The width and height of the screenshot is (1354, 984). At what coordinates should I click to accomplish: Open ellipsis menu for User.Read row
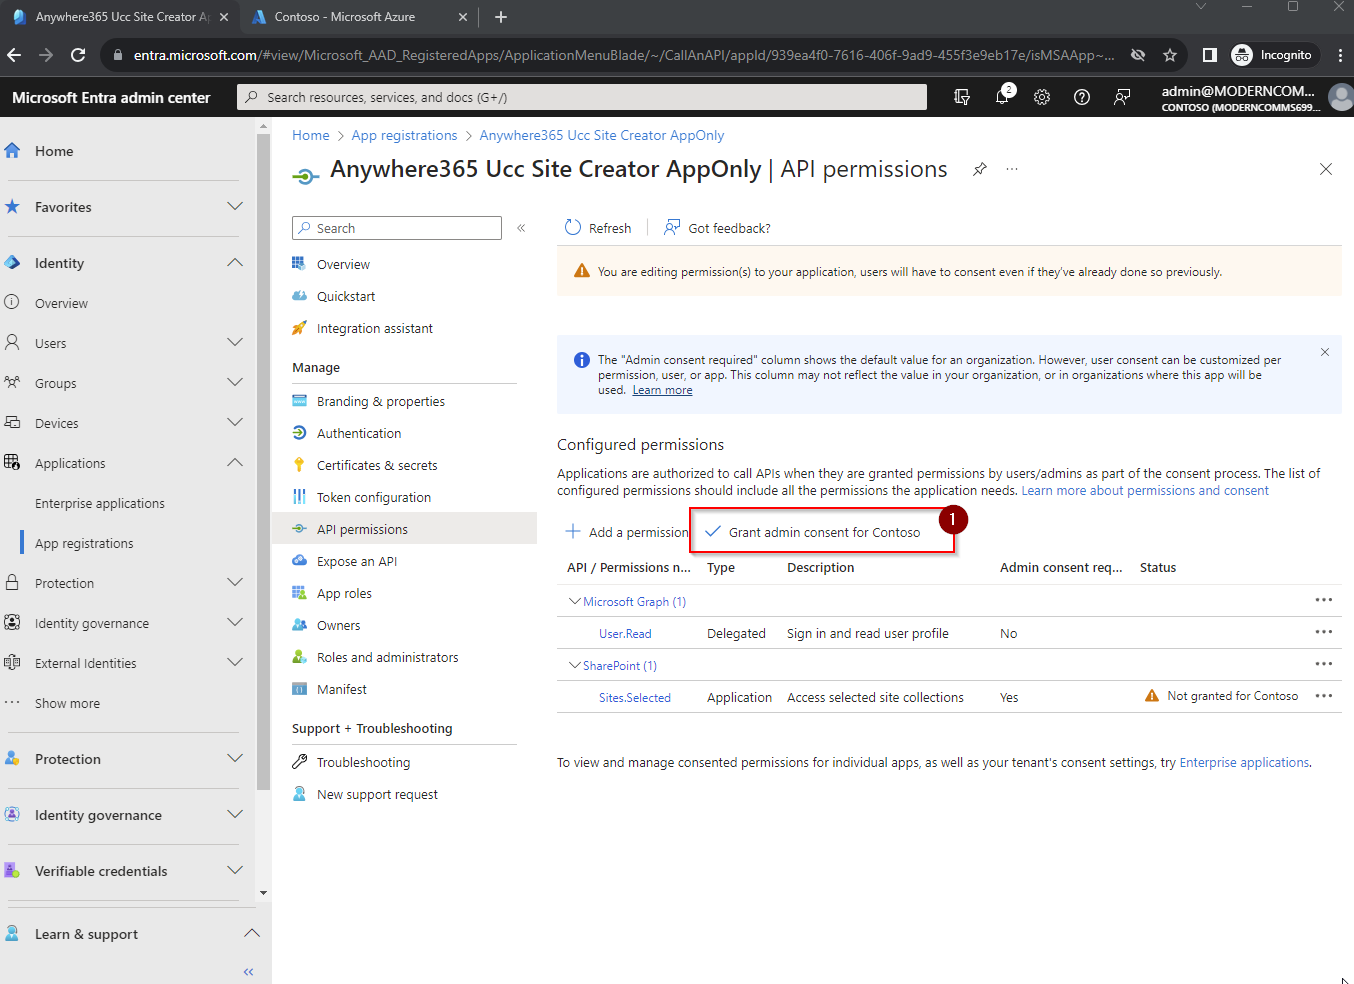(x=1324, y=632)
